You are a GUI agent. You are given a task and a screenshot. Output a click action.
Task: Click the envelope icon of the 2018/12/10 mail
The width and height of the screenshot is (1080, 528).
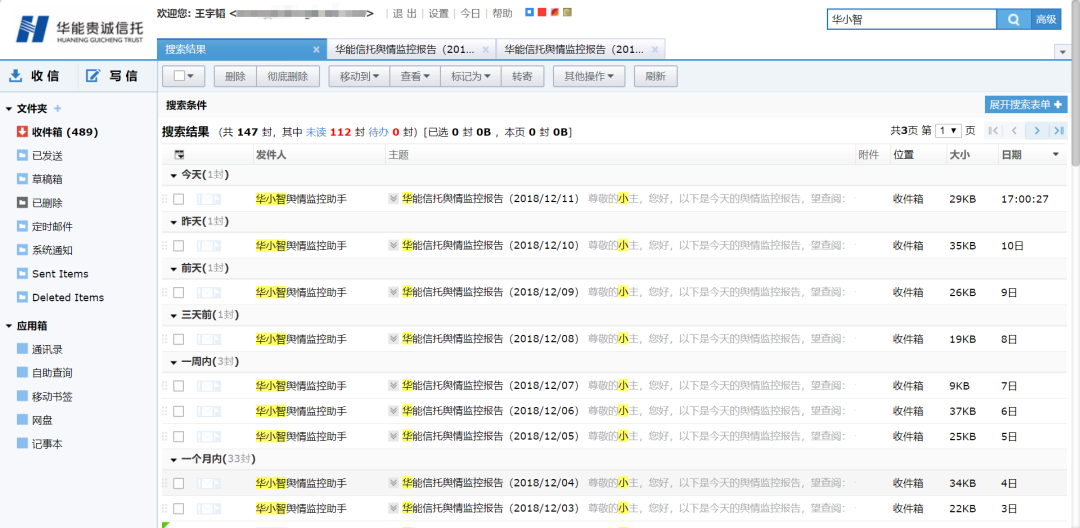(209, 246)
